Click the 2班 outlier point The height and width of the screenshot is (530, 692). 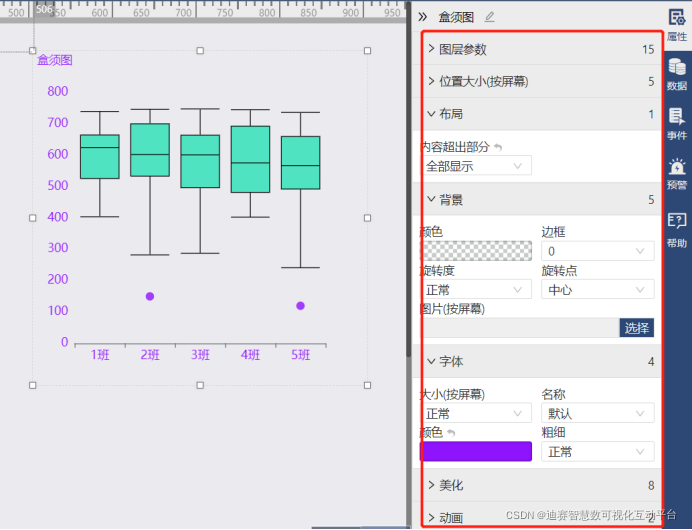[150, 296]
